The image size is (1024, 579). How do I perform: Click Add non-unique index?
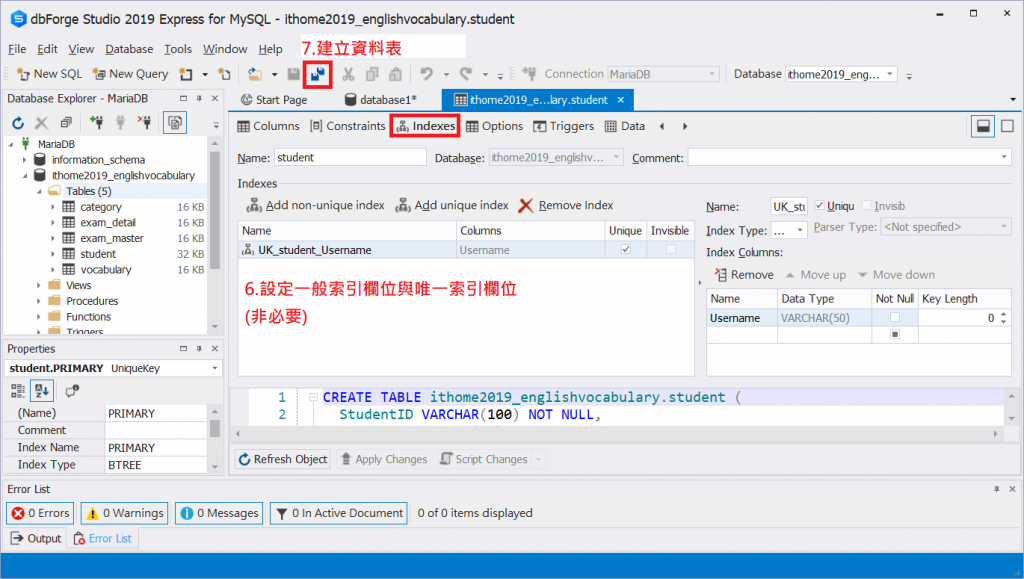coord(315,206)
